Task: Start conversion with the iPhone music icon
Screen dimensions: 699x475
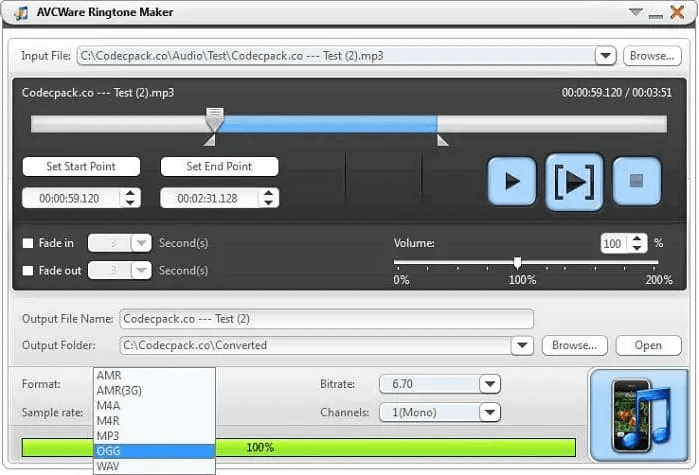Action: coord(638,414)
